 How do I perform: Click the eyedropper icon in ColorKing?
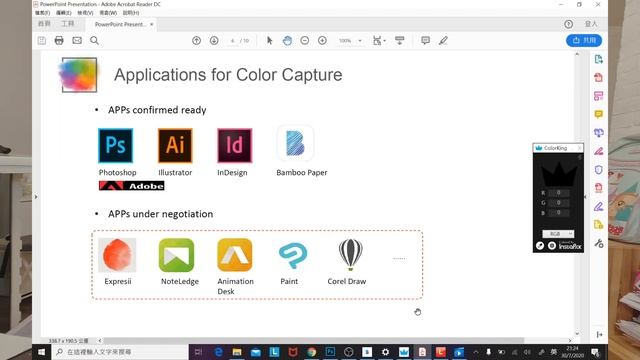tap(540, 245)
